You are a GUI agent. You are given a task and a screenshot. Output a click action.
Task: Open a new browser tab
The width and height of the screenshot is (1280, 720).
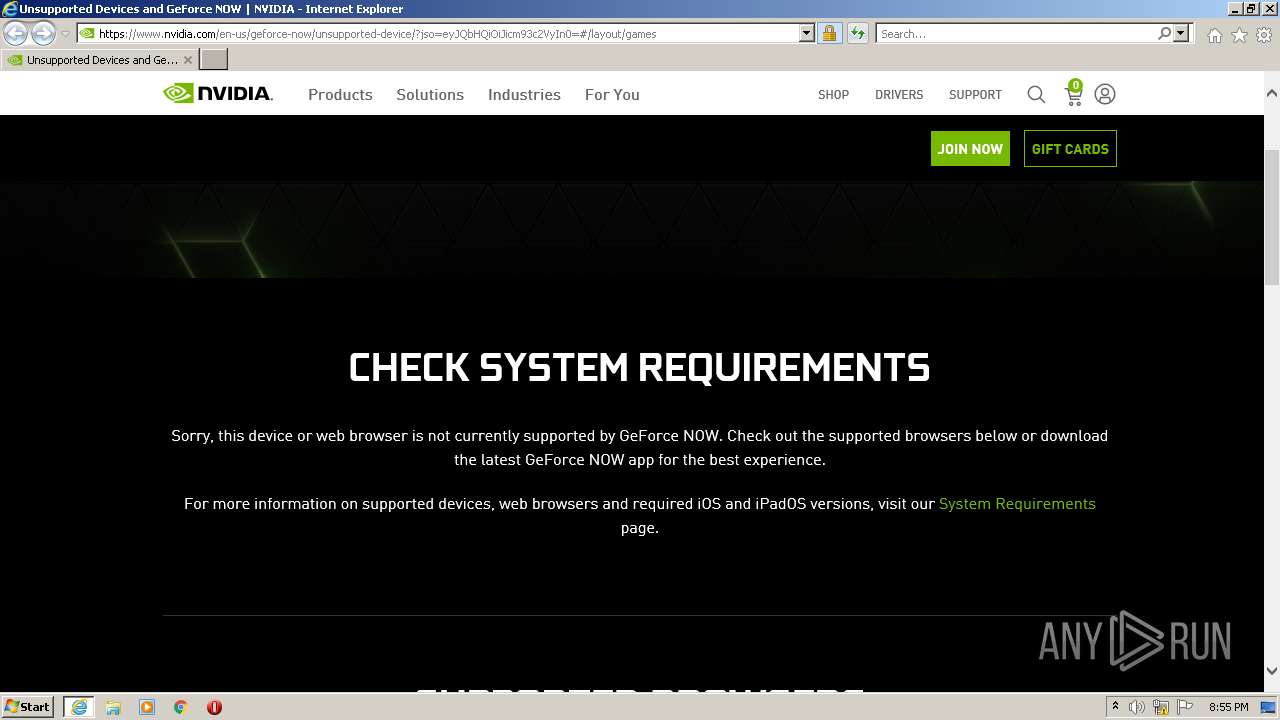click(214, 59)
